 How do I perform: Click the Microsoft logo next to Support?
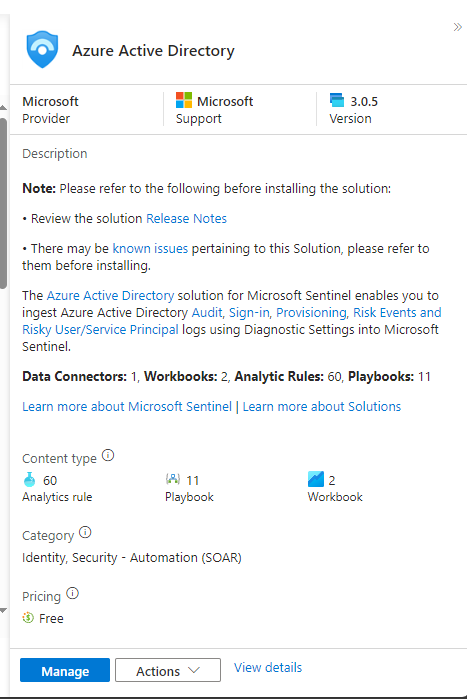184,100
